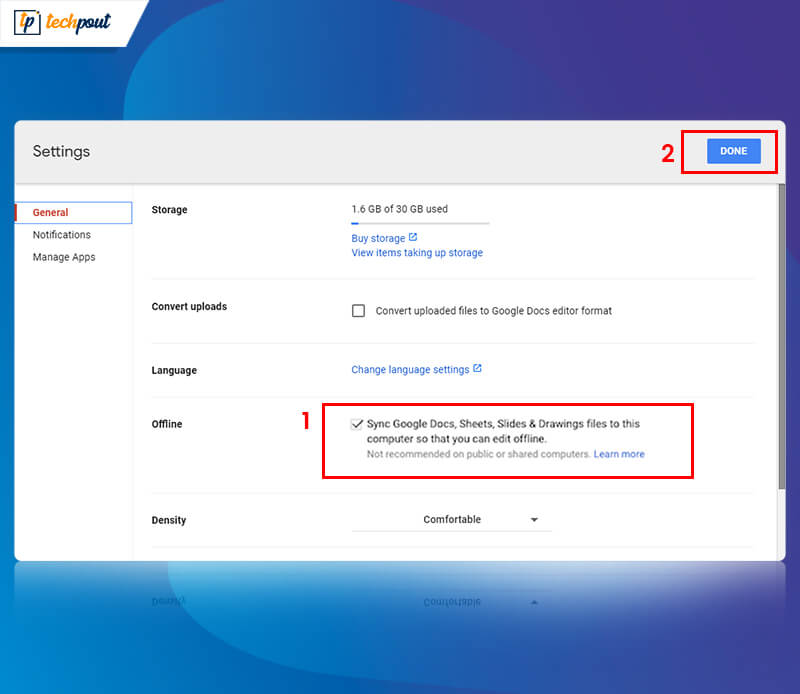Enable converting uploads to Google Docs format

point(358,310)
